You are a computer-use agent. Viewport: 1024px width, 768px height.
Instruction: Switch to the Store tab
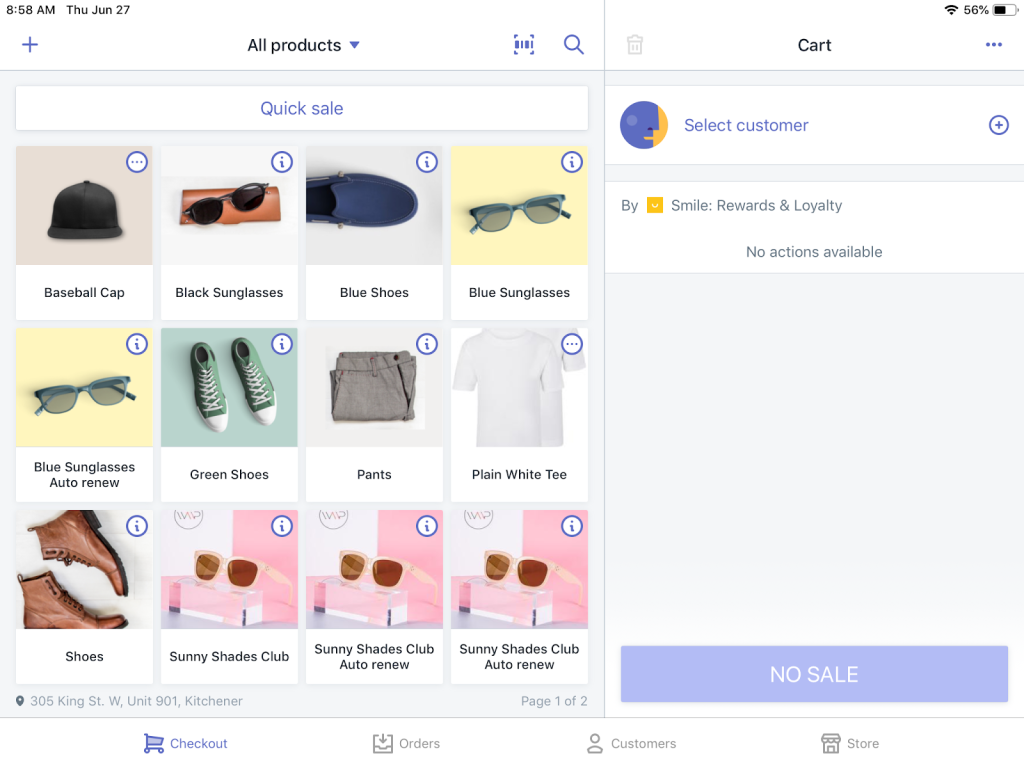coord(850,743)
